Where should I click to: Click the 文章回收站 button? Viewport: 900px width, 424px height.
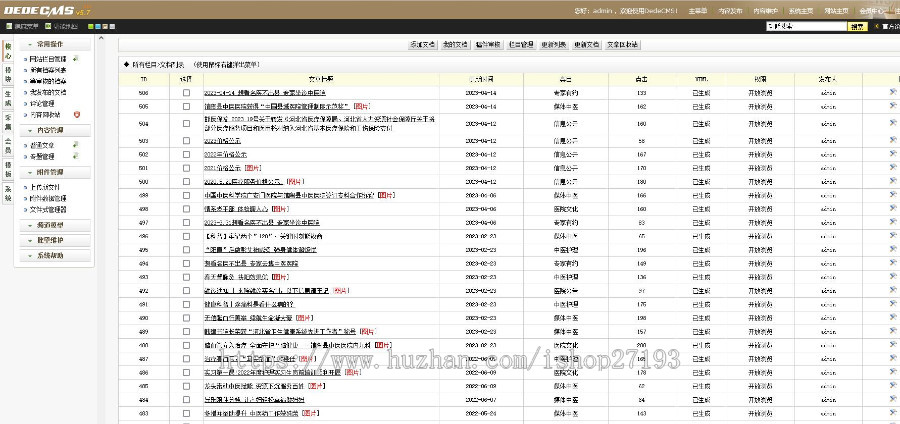coord(623,45)
